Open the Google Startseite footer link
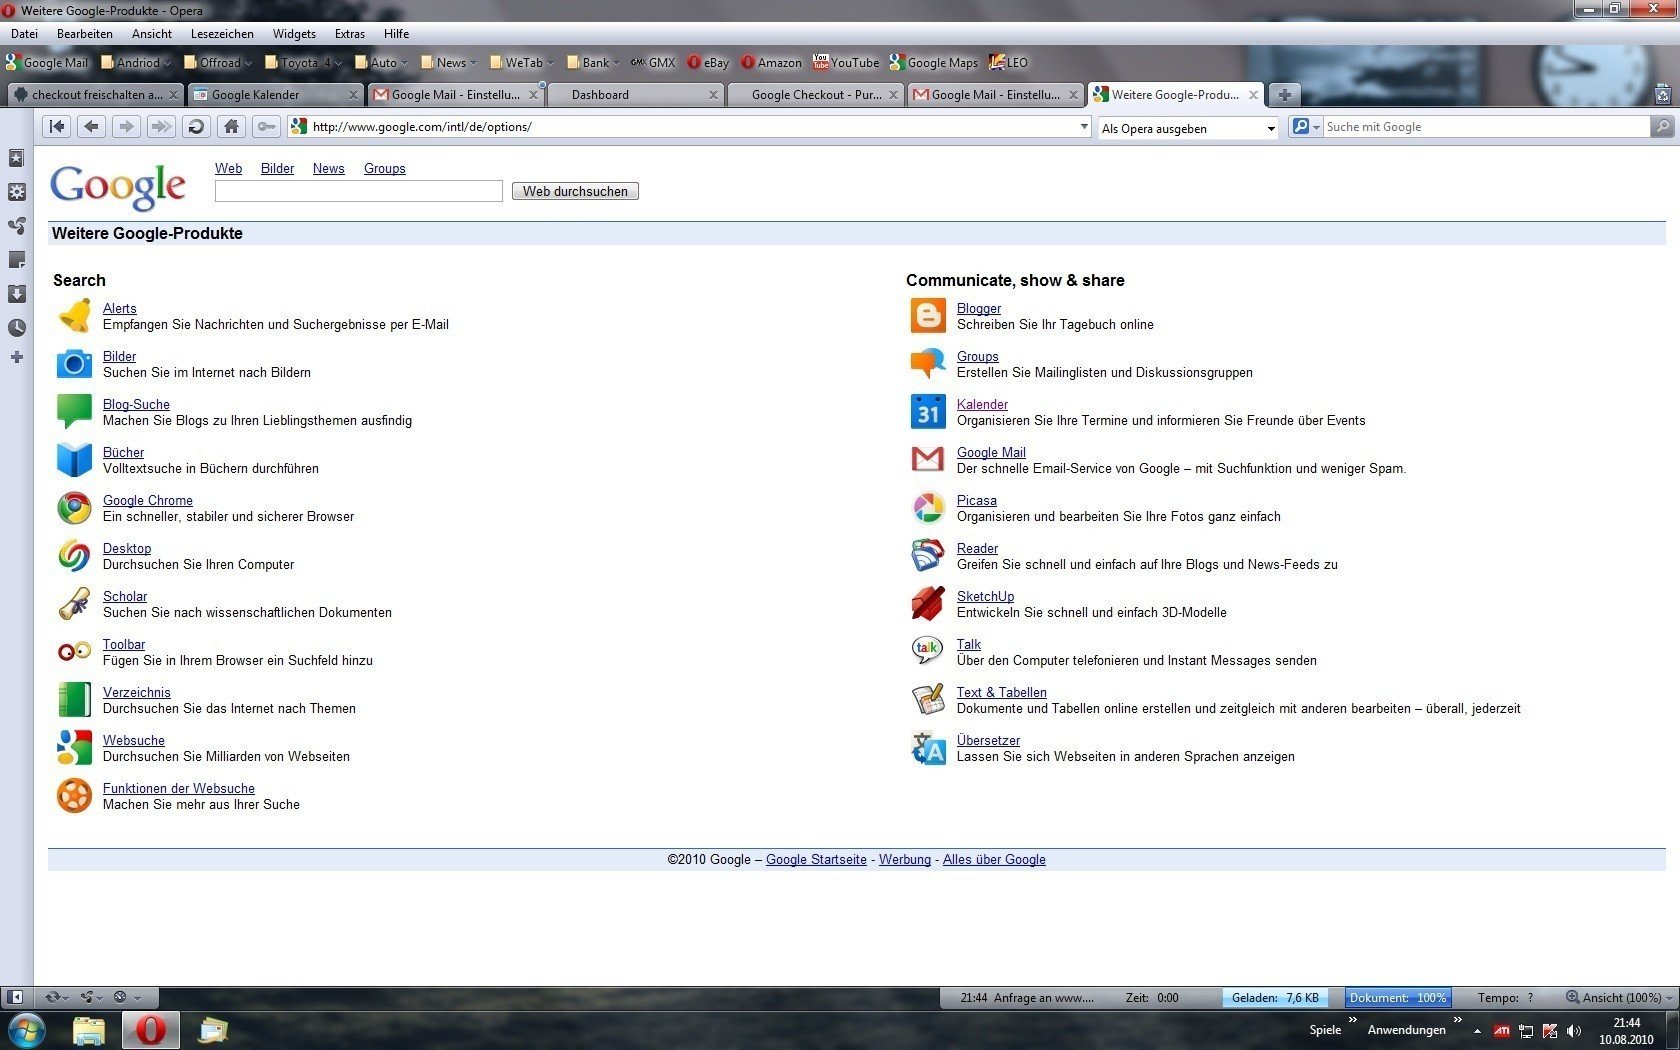Viewport: 1680px width, 1050px height. tap(816, 859)
